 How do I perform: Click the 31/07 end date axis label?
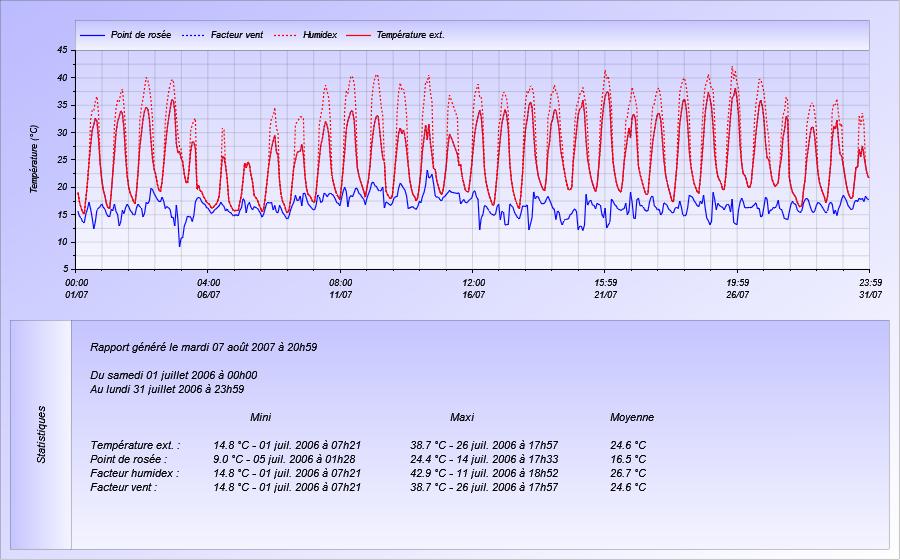[870, 295]
